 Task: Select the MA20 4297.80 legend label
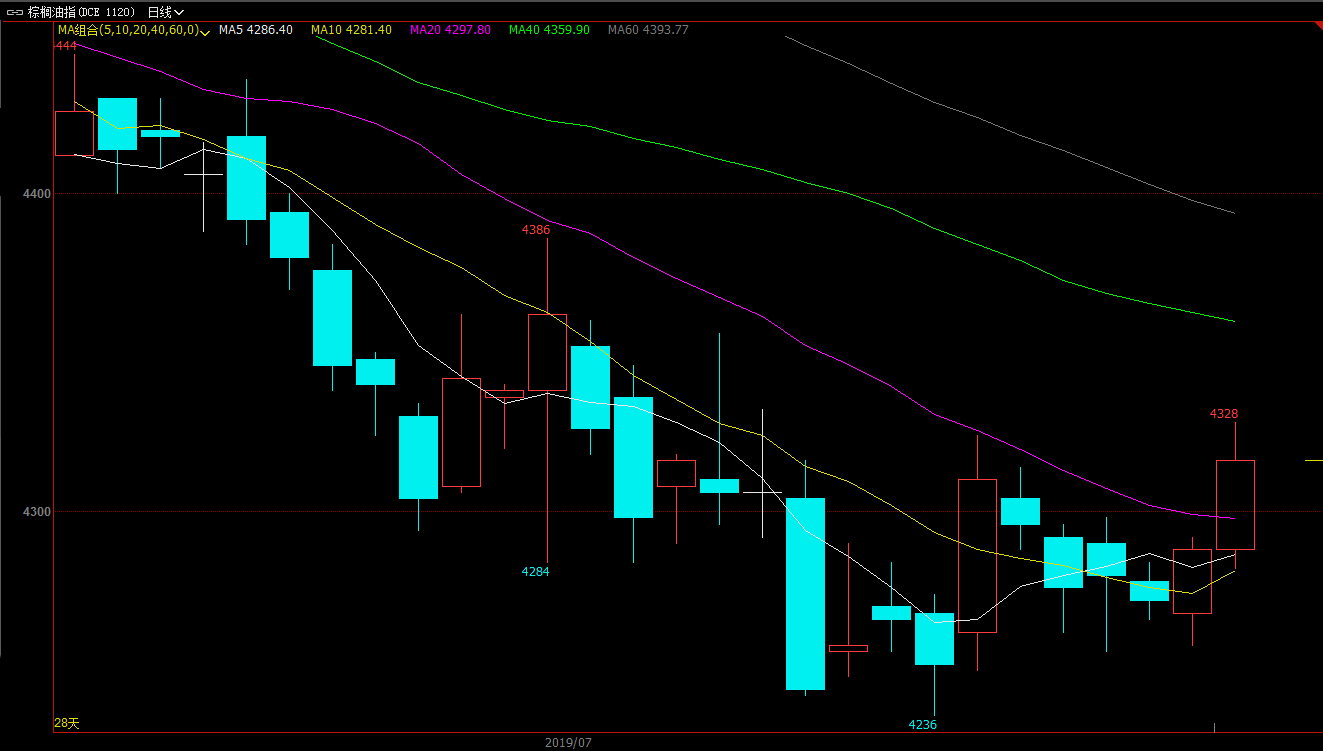tap(450, 30)
